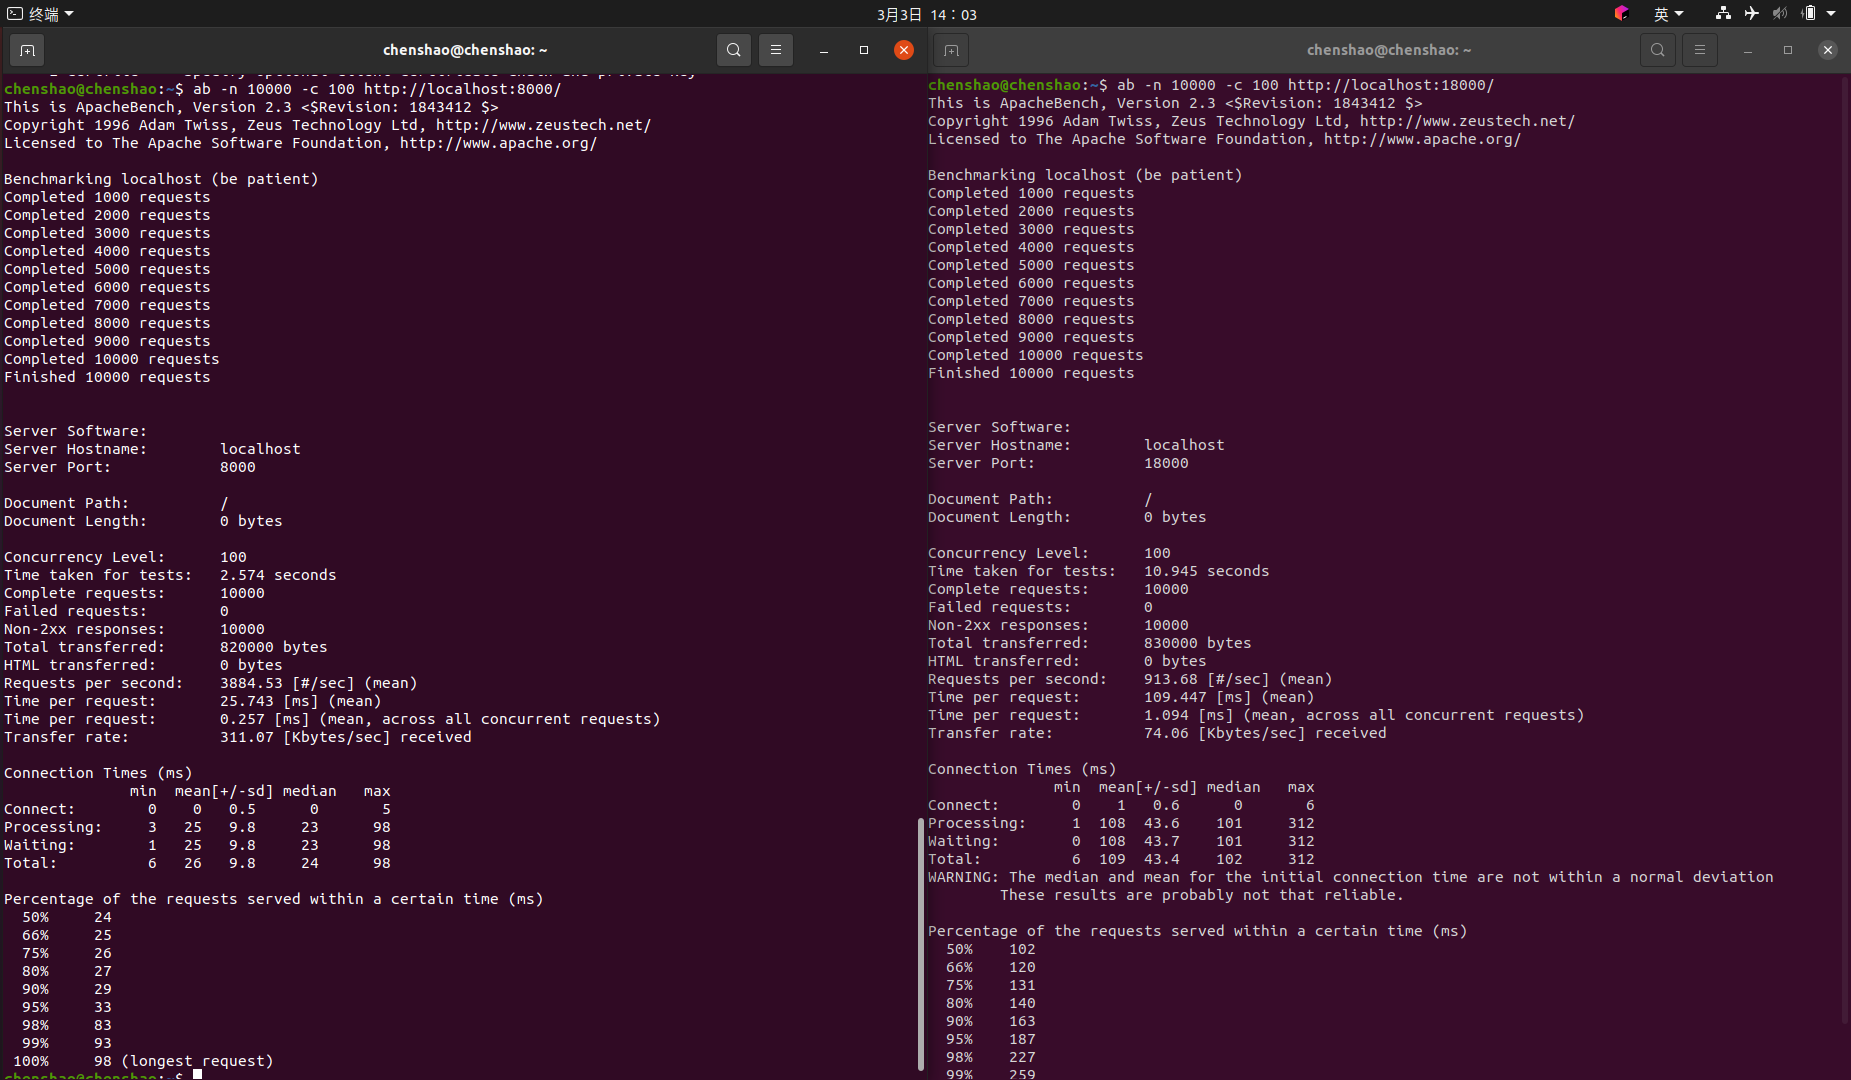This screenshot has height=1080, width=1851.
Task: Click the battery charging tray icon
Action: (1808, 13)
